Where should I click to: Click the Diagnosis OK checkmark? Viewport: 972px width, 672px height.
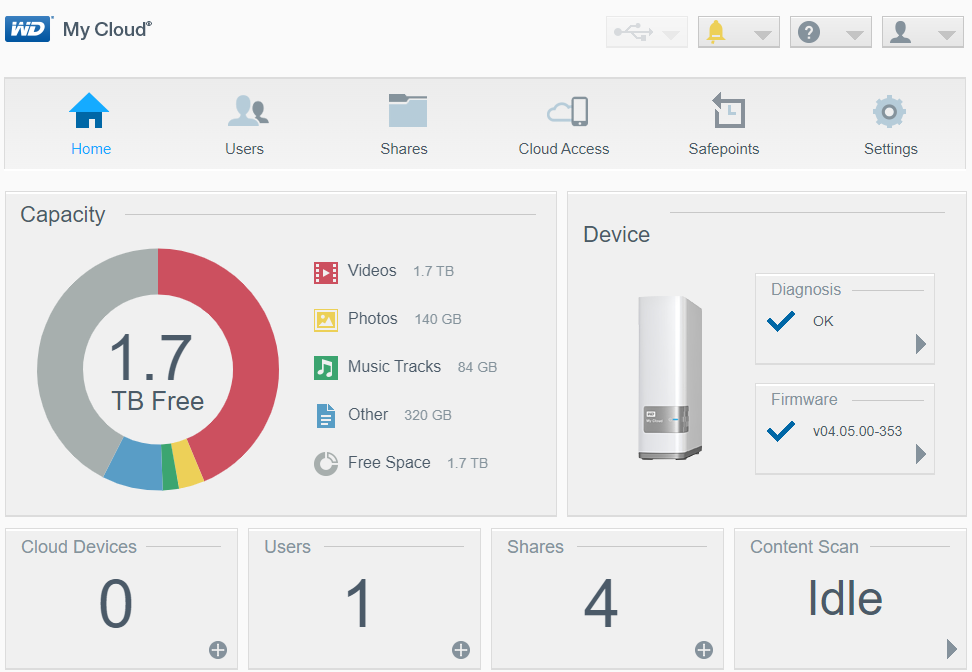(x=780, y=321)
